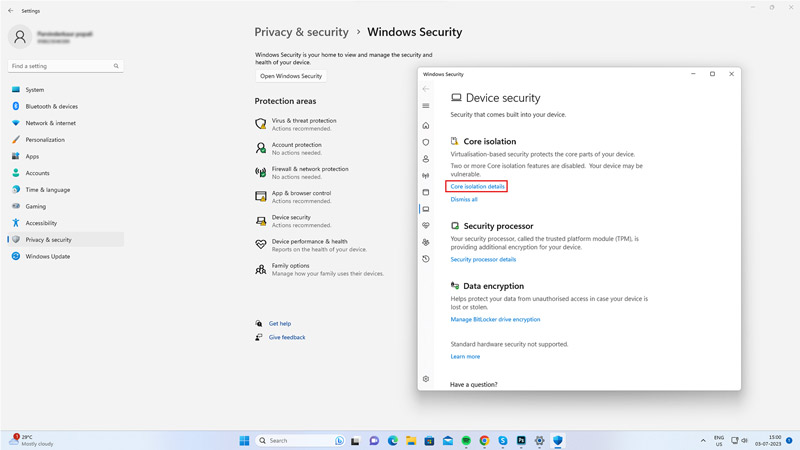
Task: Open Device performance & health area
Action: click(311, 245)
